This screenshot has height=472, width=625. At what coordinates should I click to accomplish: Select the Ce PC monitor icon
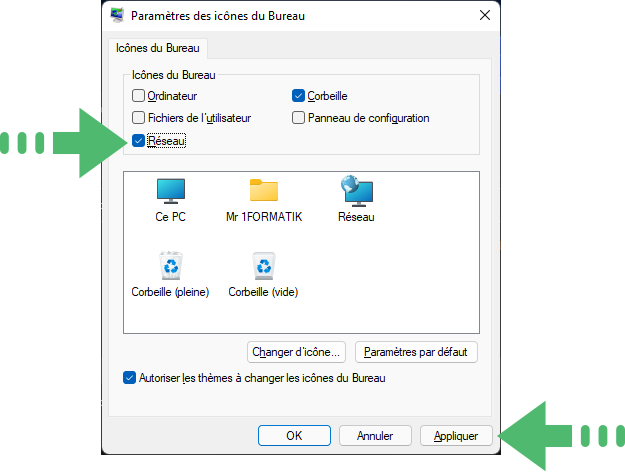click(171, 191)
